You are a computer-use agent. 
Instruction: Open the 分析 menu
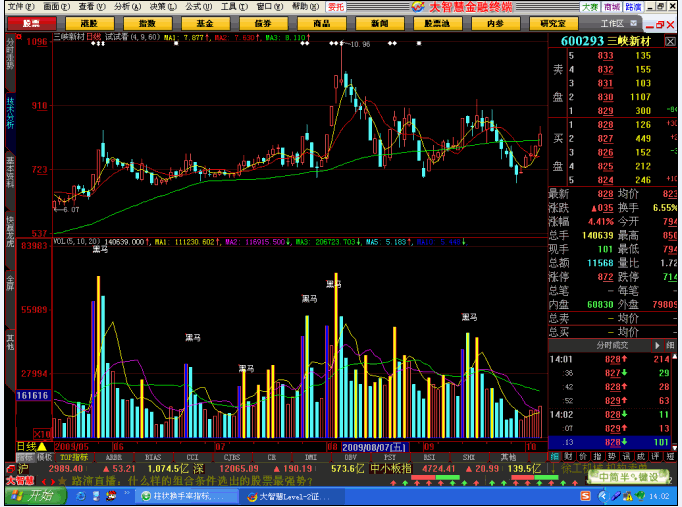[x=127, y=7]
